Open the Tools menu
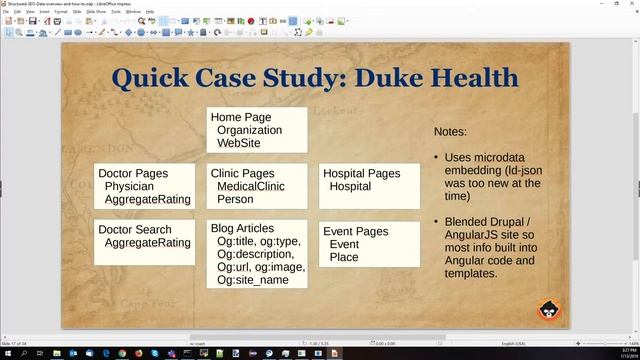The width and height of the screenshot is (640, 360). coord(116,11)
